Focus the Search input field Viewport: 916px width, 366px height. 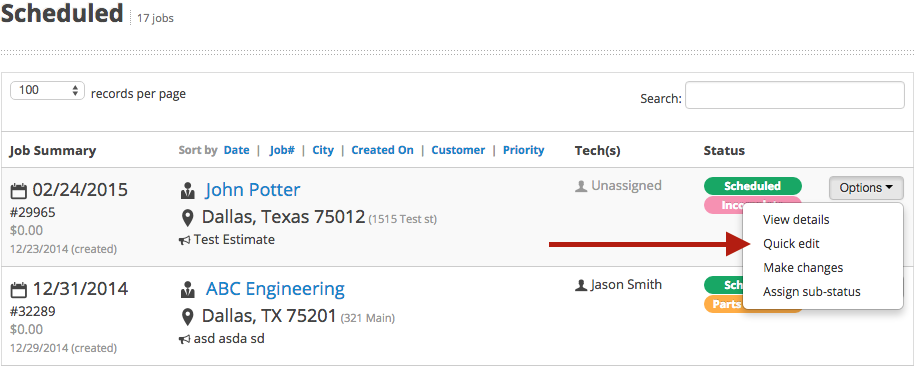click(794, 95)
